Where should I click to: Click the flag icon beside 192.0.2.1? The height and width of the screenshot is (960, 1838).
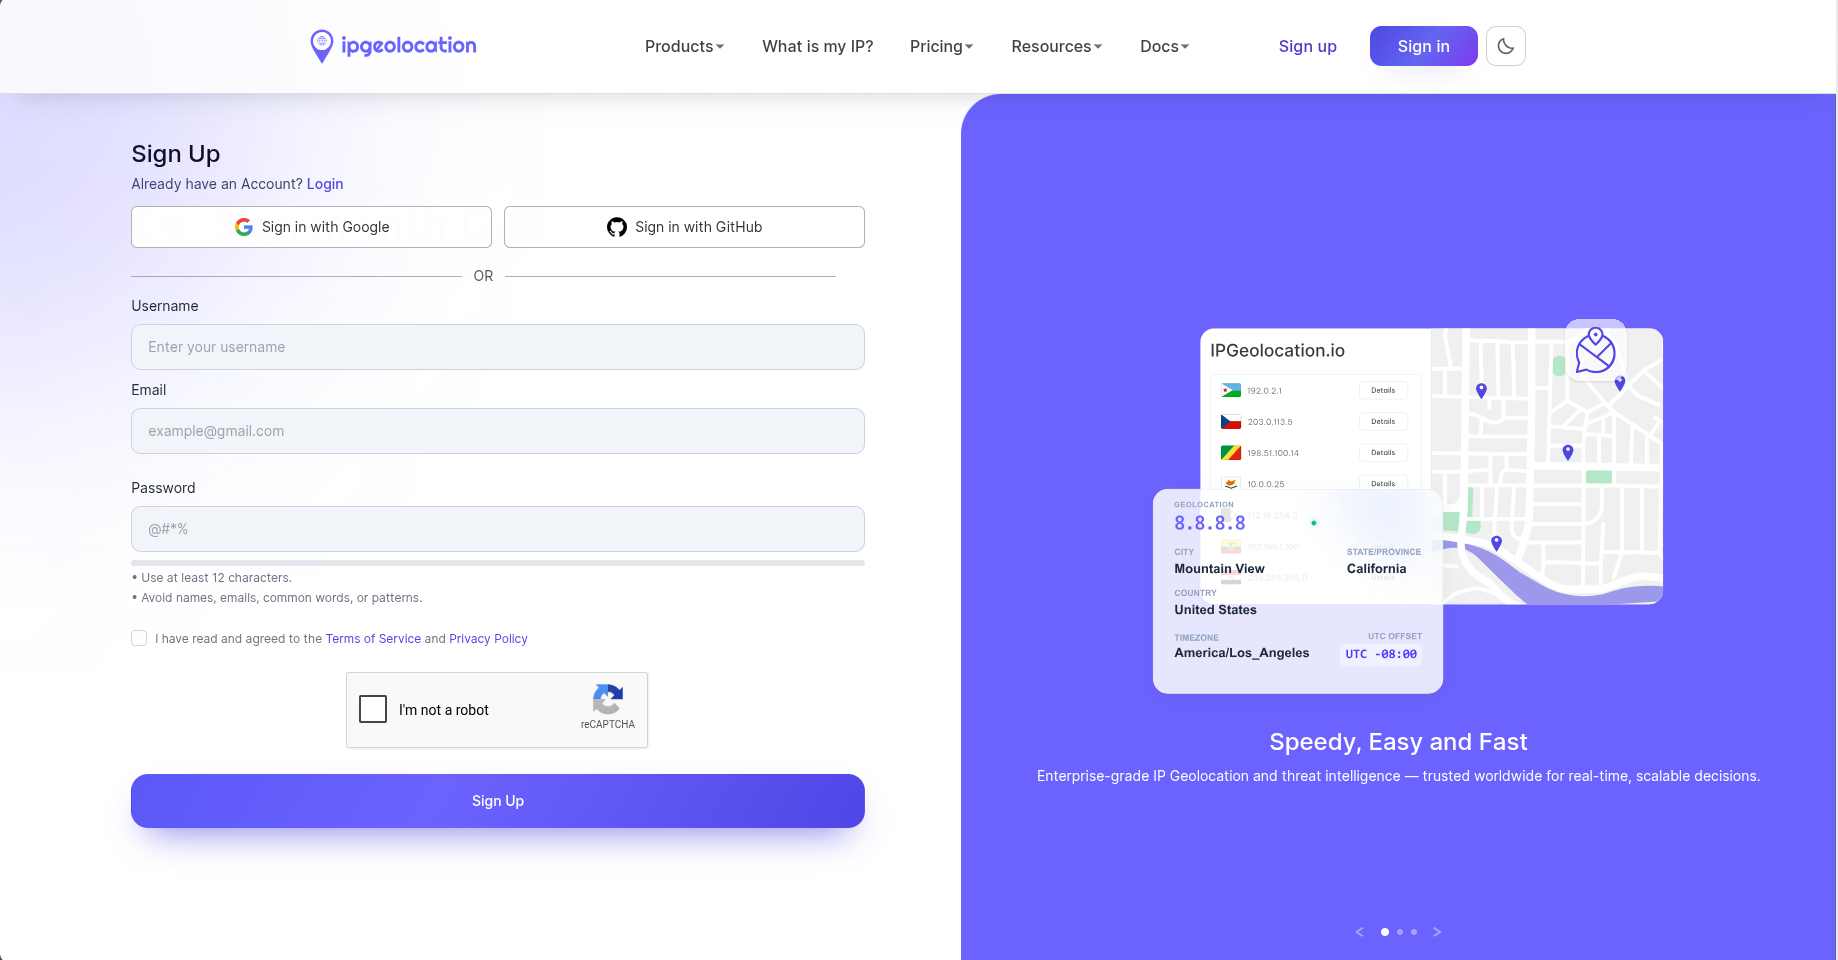(1231, 391)
